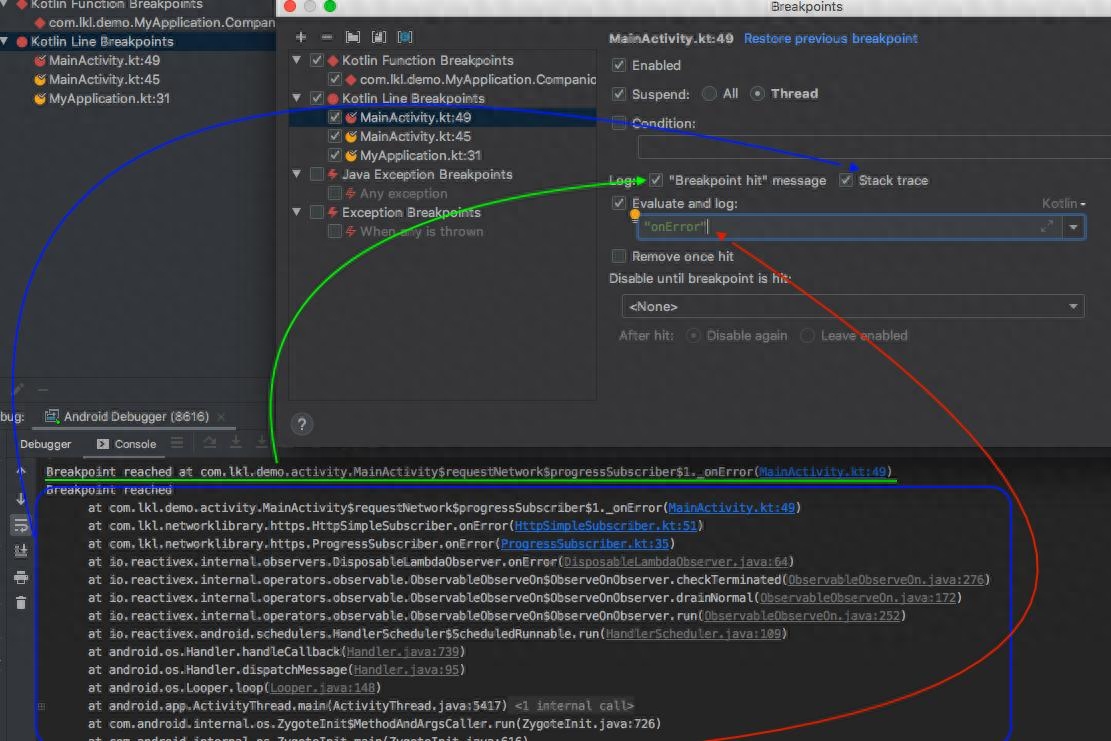Expand the Evaluate and log expression editor

tap(1047, 227)
